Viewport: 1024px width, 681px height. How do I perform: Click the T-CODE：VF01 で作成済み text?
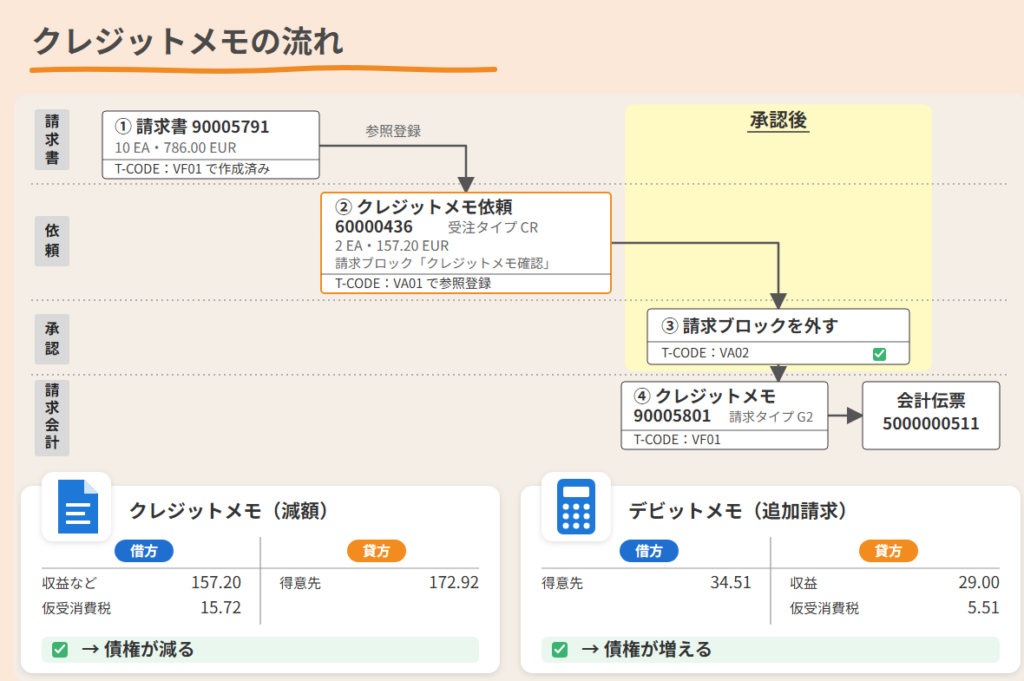pos(192,169)
